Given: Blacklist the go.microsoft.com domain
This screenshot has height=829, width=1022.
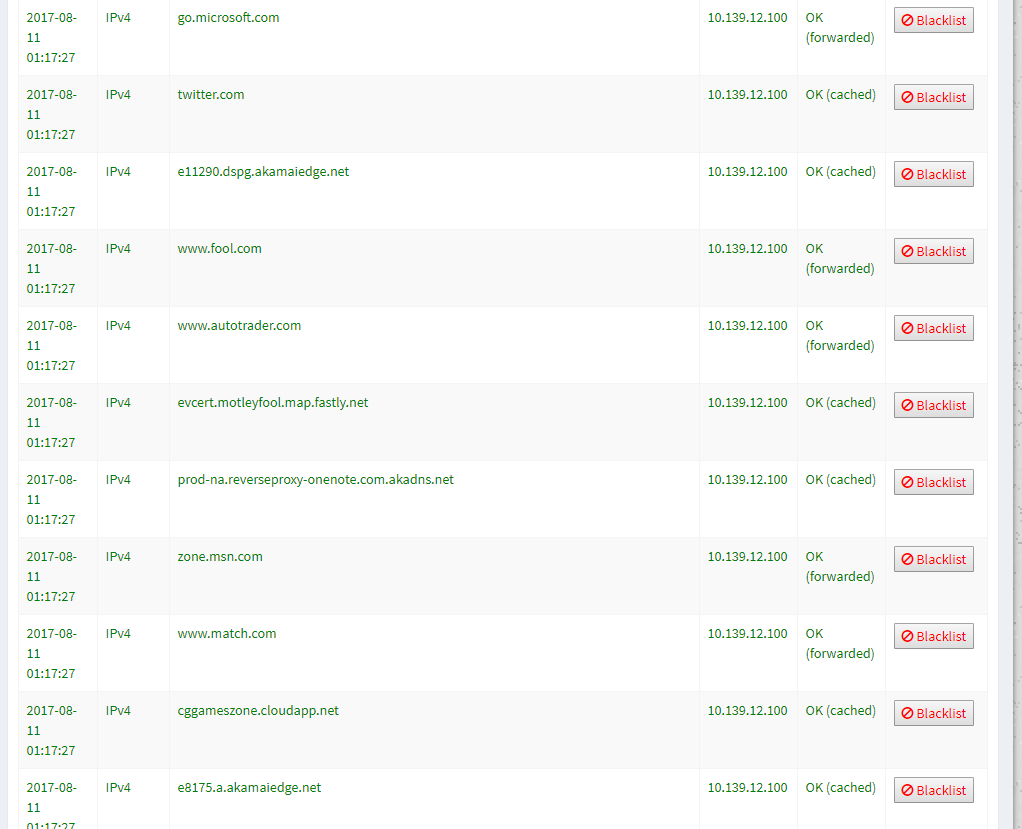Looking at the screenshot, I should tap(933, 20).
